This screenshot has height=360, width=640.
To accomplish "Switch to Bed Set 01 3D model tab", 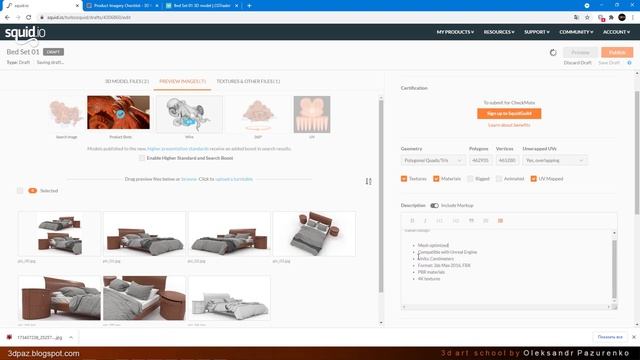I will click(x=202, y=6).
